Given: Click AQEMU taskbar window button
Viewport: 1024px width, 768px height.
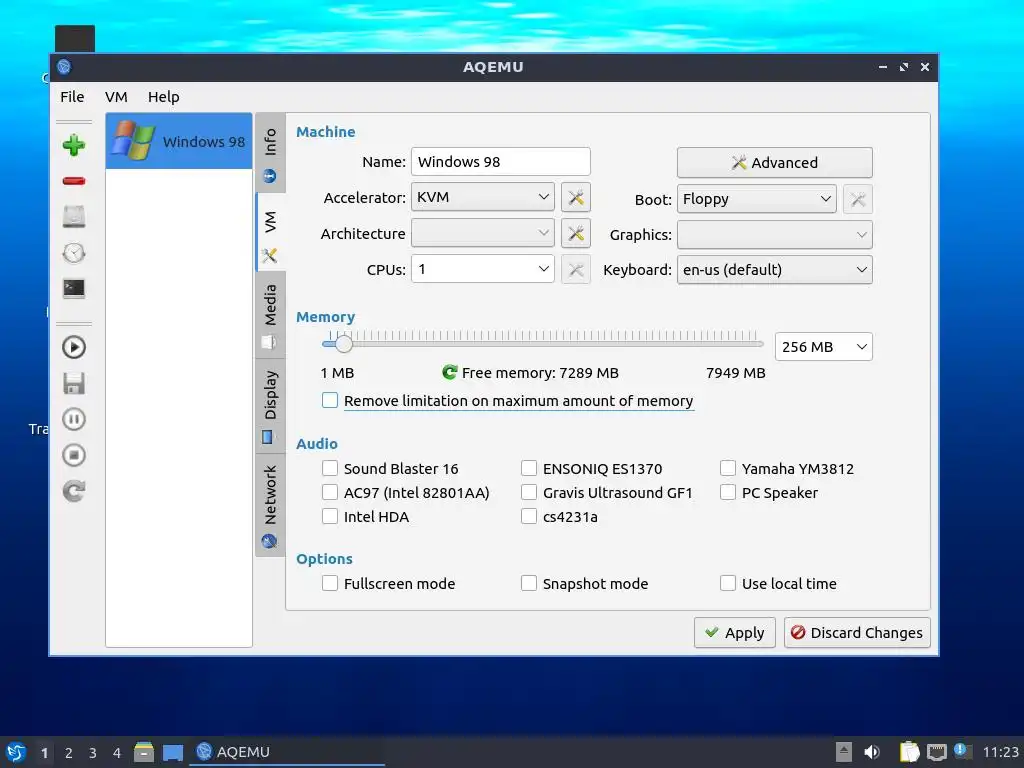Looking at the screenshot, I should click(x=287, y=752).
